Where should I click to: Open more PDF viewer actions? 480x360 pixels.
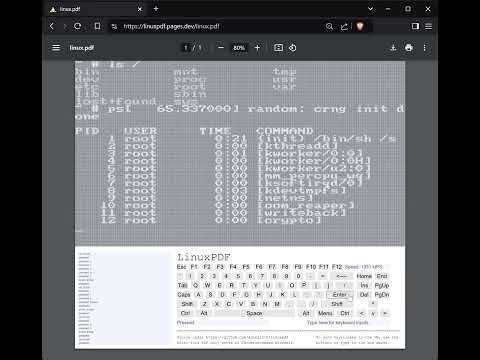425,48
